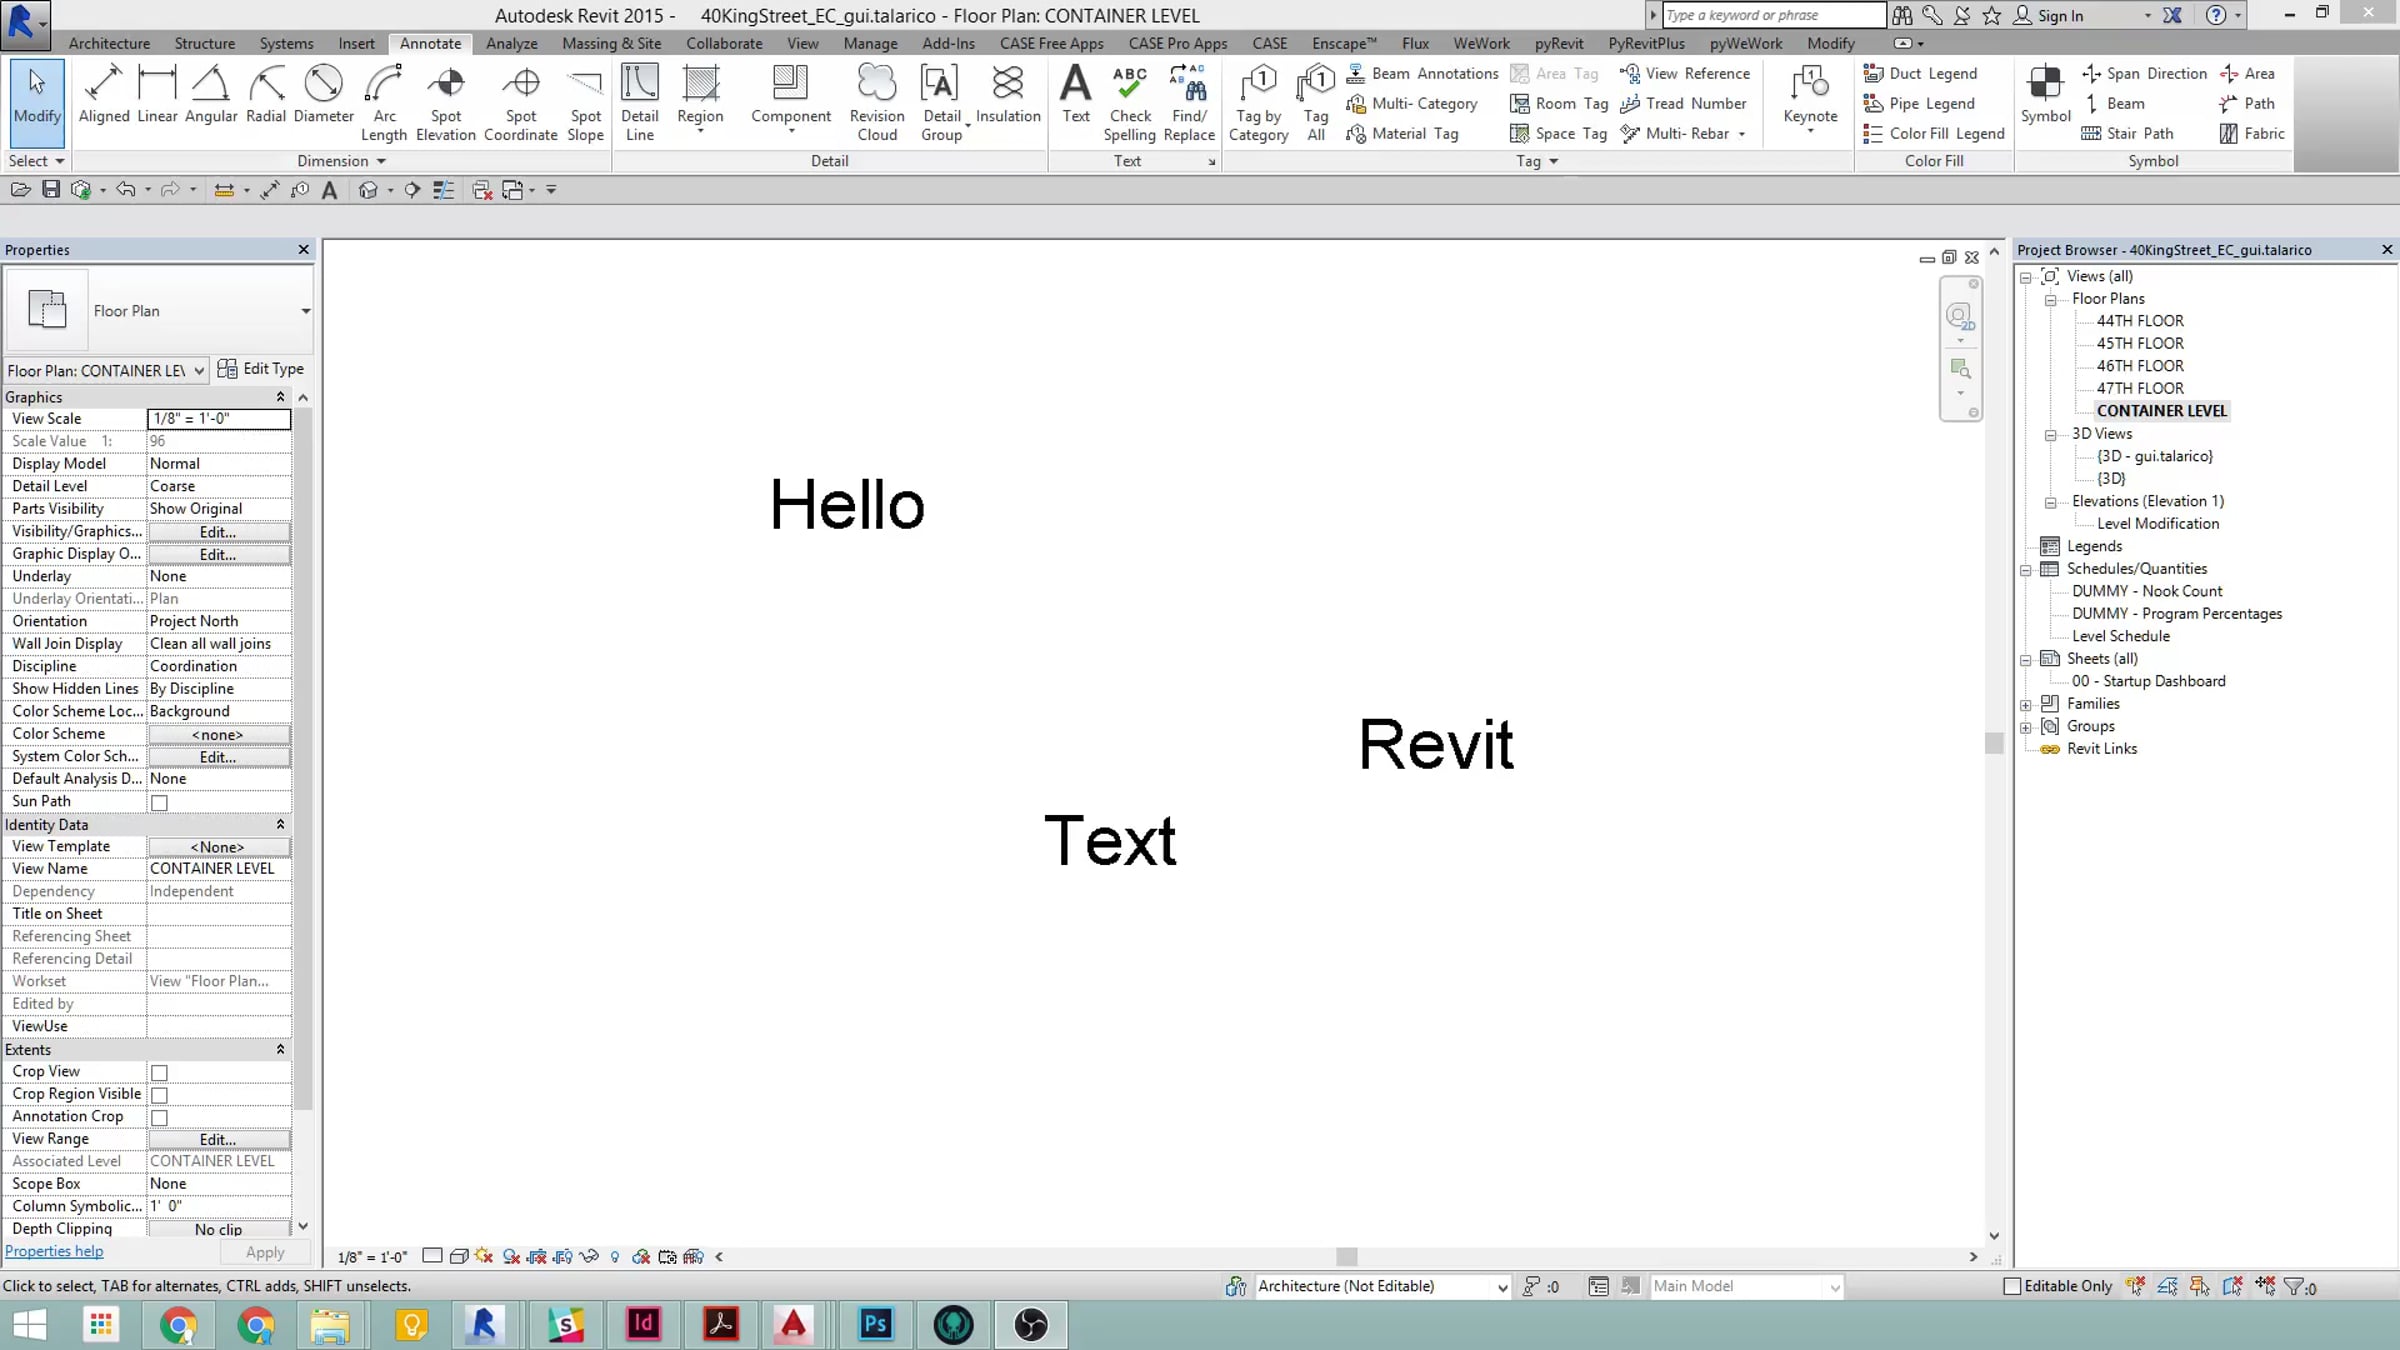This screenshot has width=2400, height=1350.
Task: Select the Room Tag tool
Action: (x=1559, y=103)
